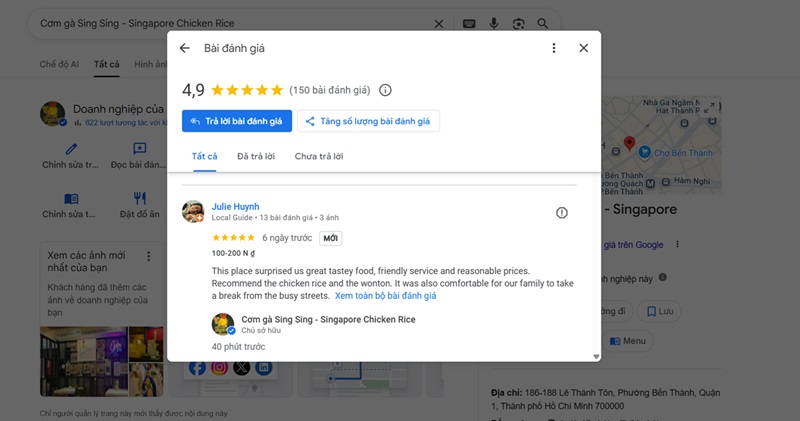Report Julie Huynh's review via flag icon
Viewport: 800px width, 421px height.
point(561,213)
